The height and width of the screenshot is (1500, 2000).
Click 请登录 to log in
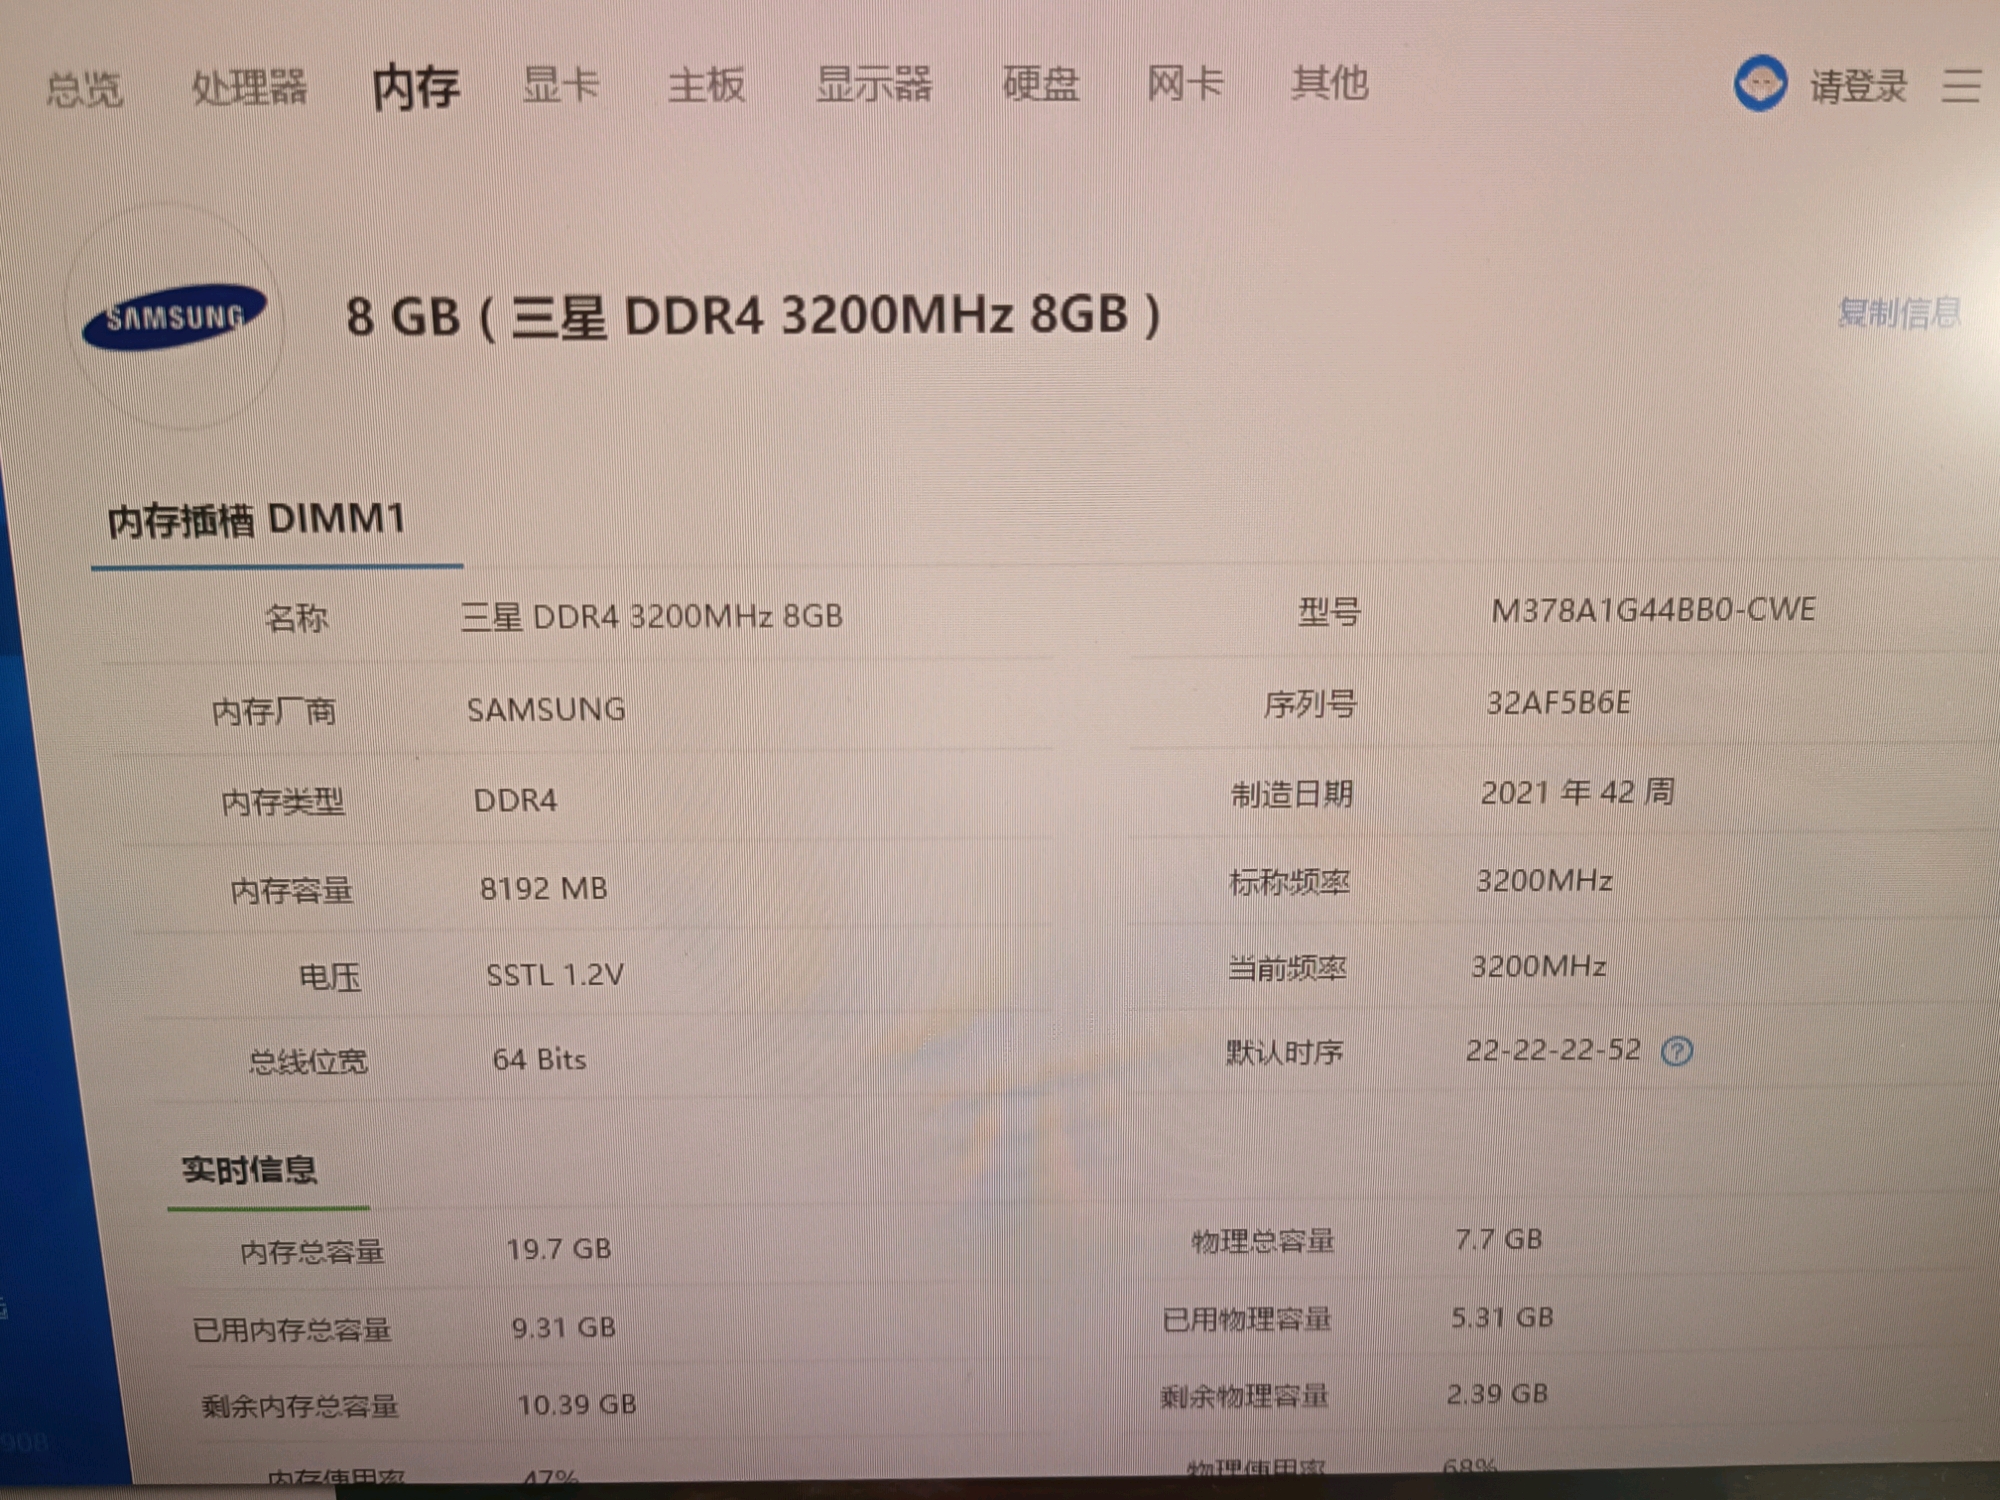(1858, 86)
